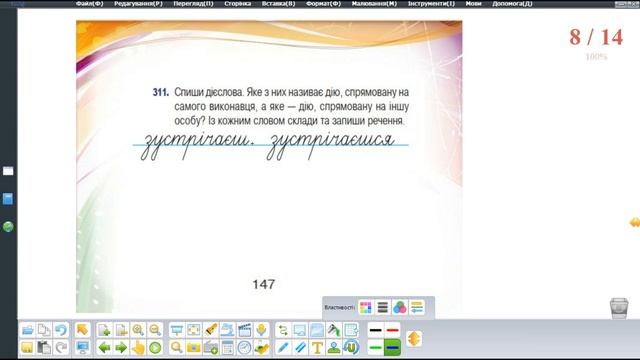Click the trash bin icon
Image resolution: width=640 pixels, height=360 pixels.
(x=619, y=308)
